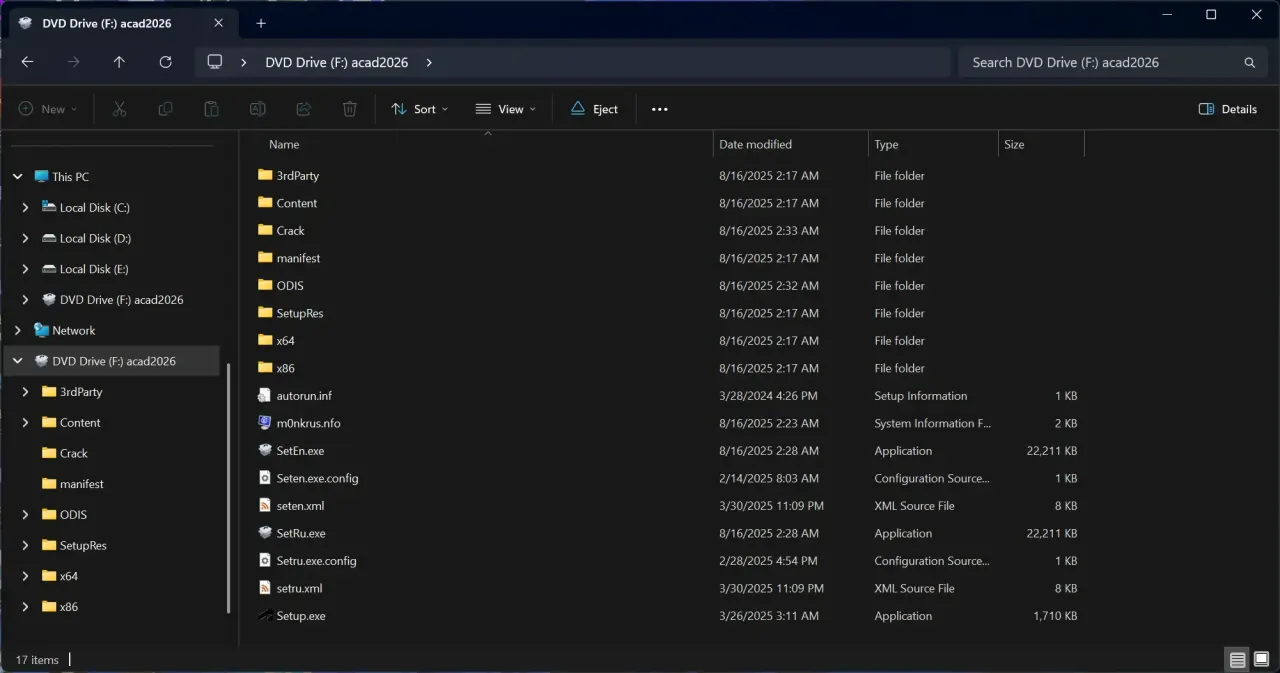Viewport: 1280px width, 673px height.
Task: Click the m0nkrus.nfo file icon
Action: pos(265,423)
